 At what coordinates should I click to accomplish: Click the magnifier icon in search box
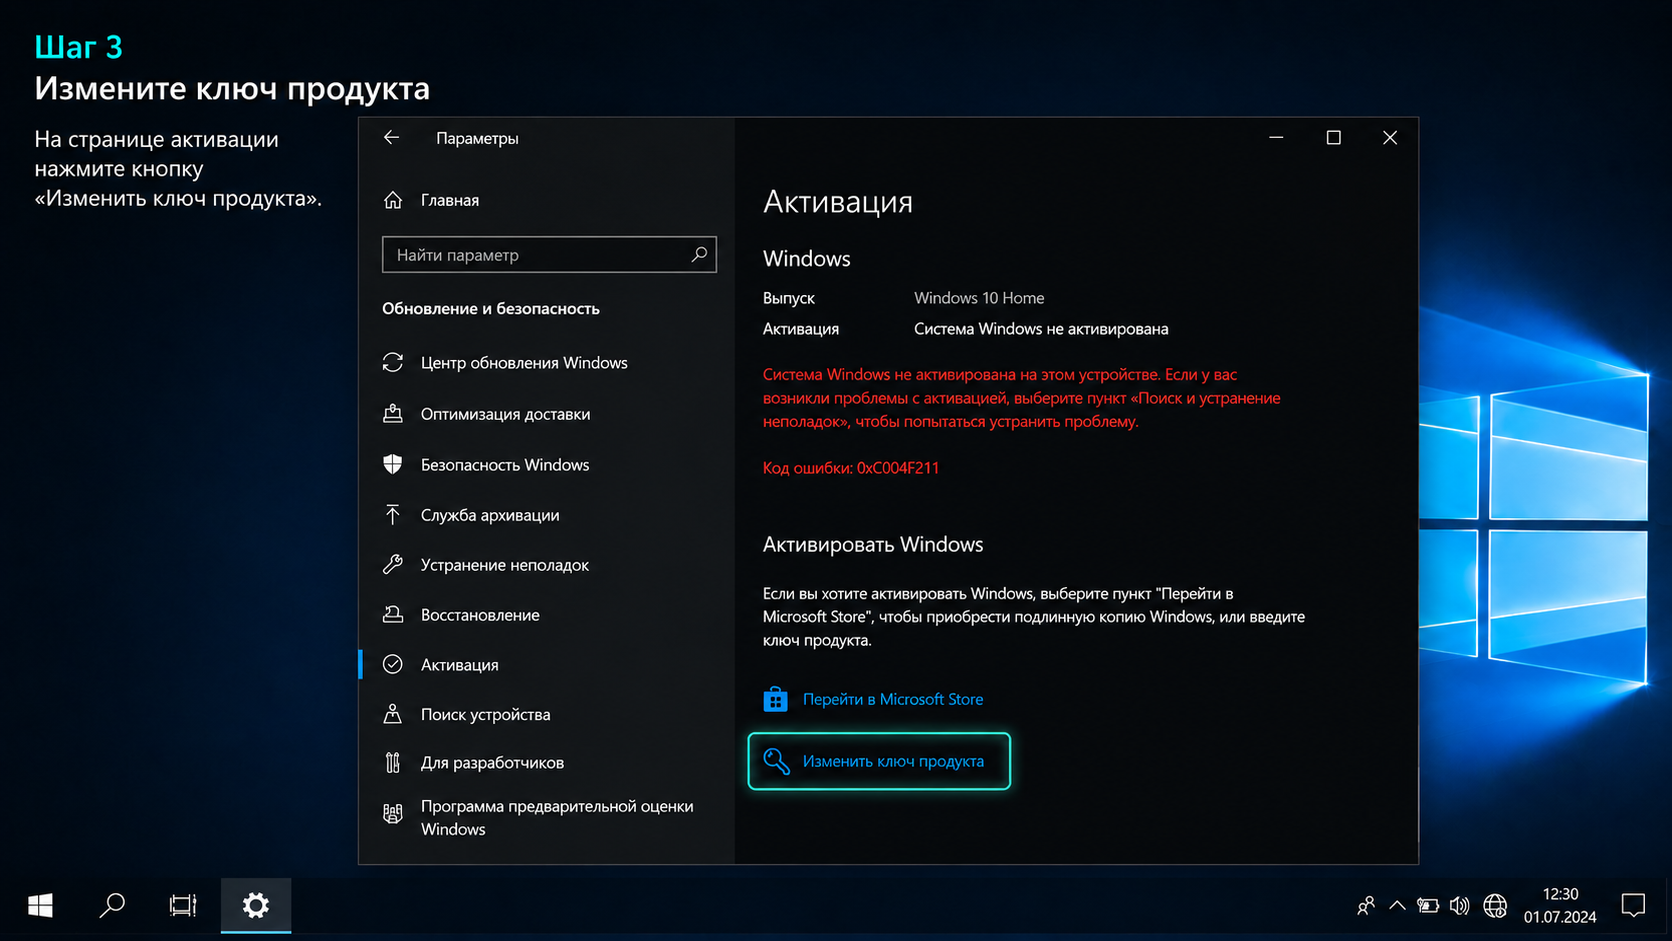coord(699,255)
